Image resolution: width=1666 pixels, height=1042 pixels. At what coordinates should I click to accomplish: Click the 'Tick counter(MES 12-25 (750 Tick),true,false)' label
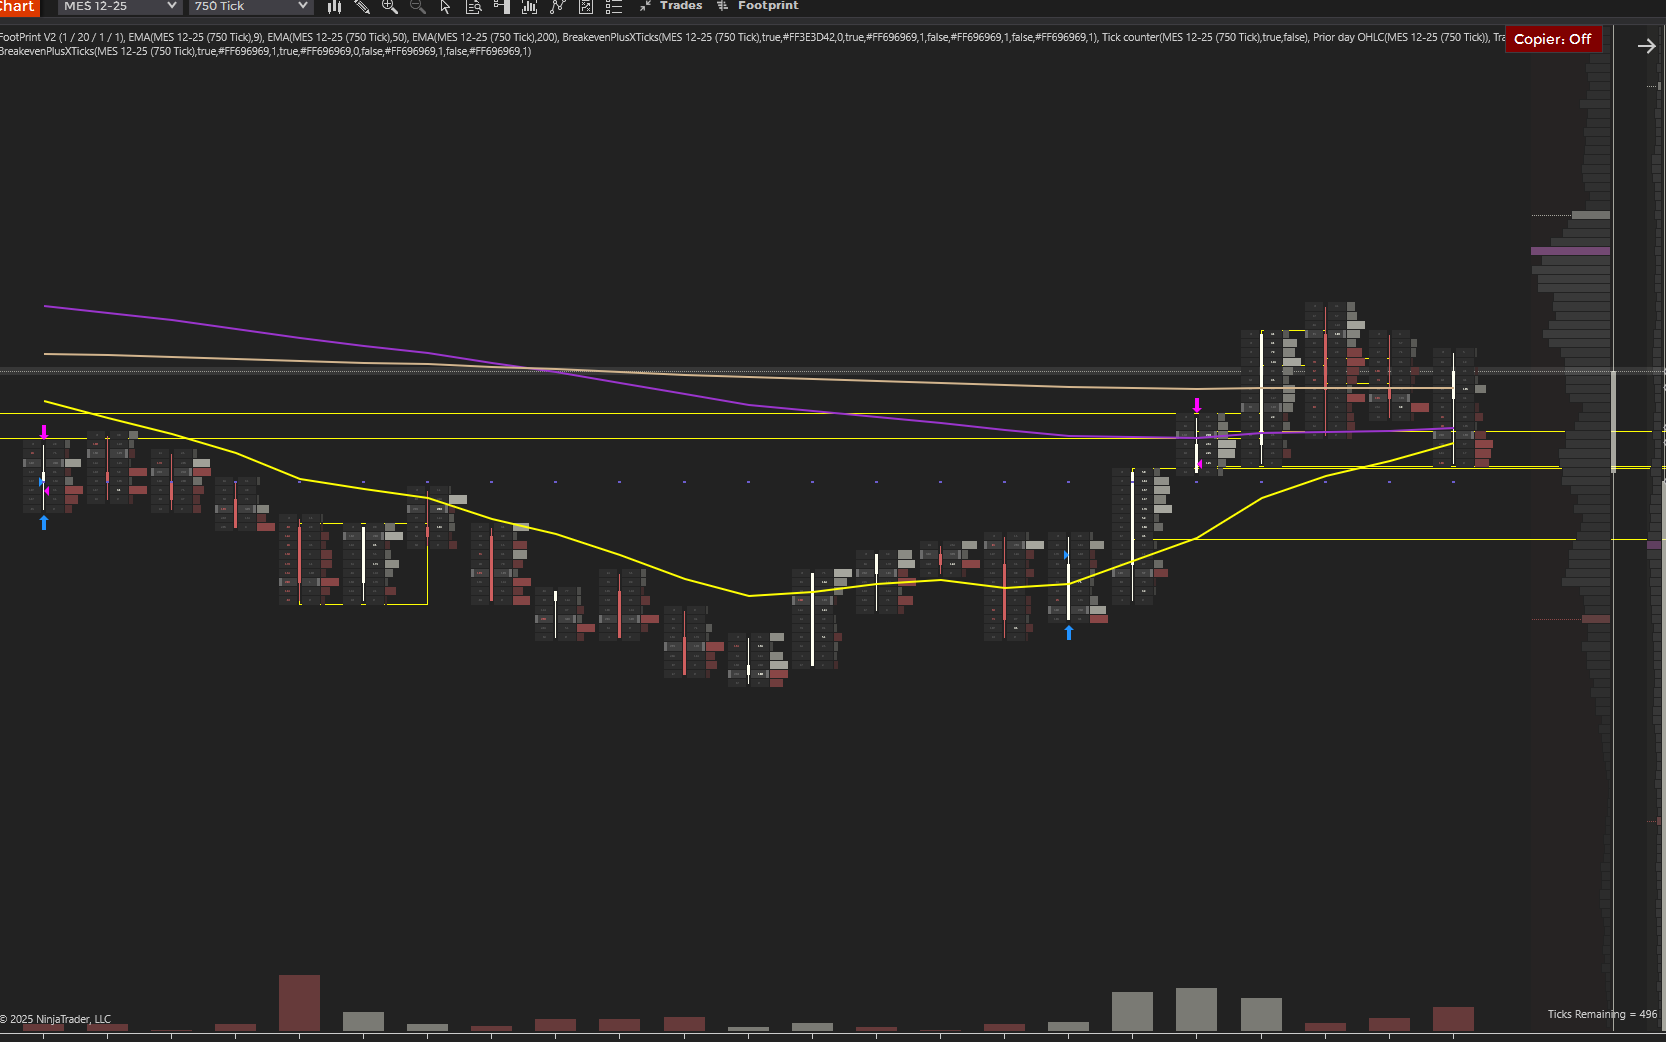coord(1205,37)
